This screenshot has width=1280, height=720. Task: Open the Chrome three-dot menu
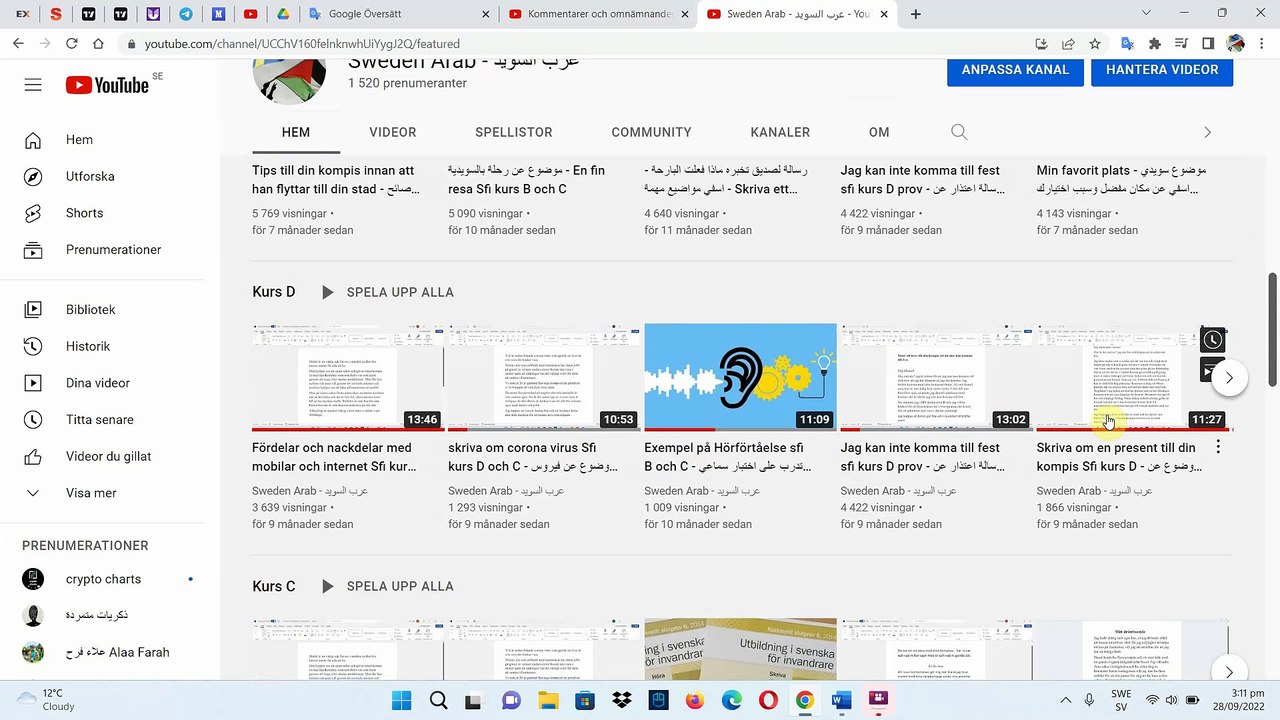click(1262, 44)
